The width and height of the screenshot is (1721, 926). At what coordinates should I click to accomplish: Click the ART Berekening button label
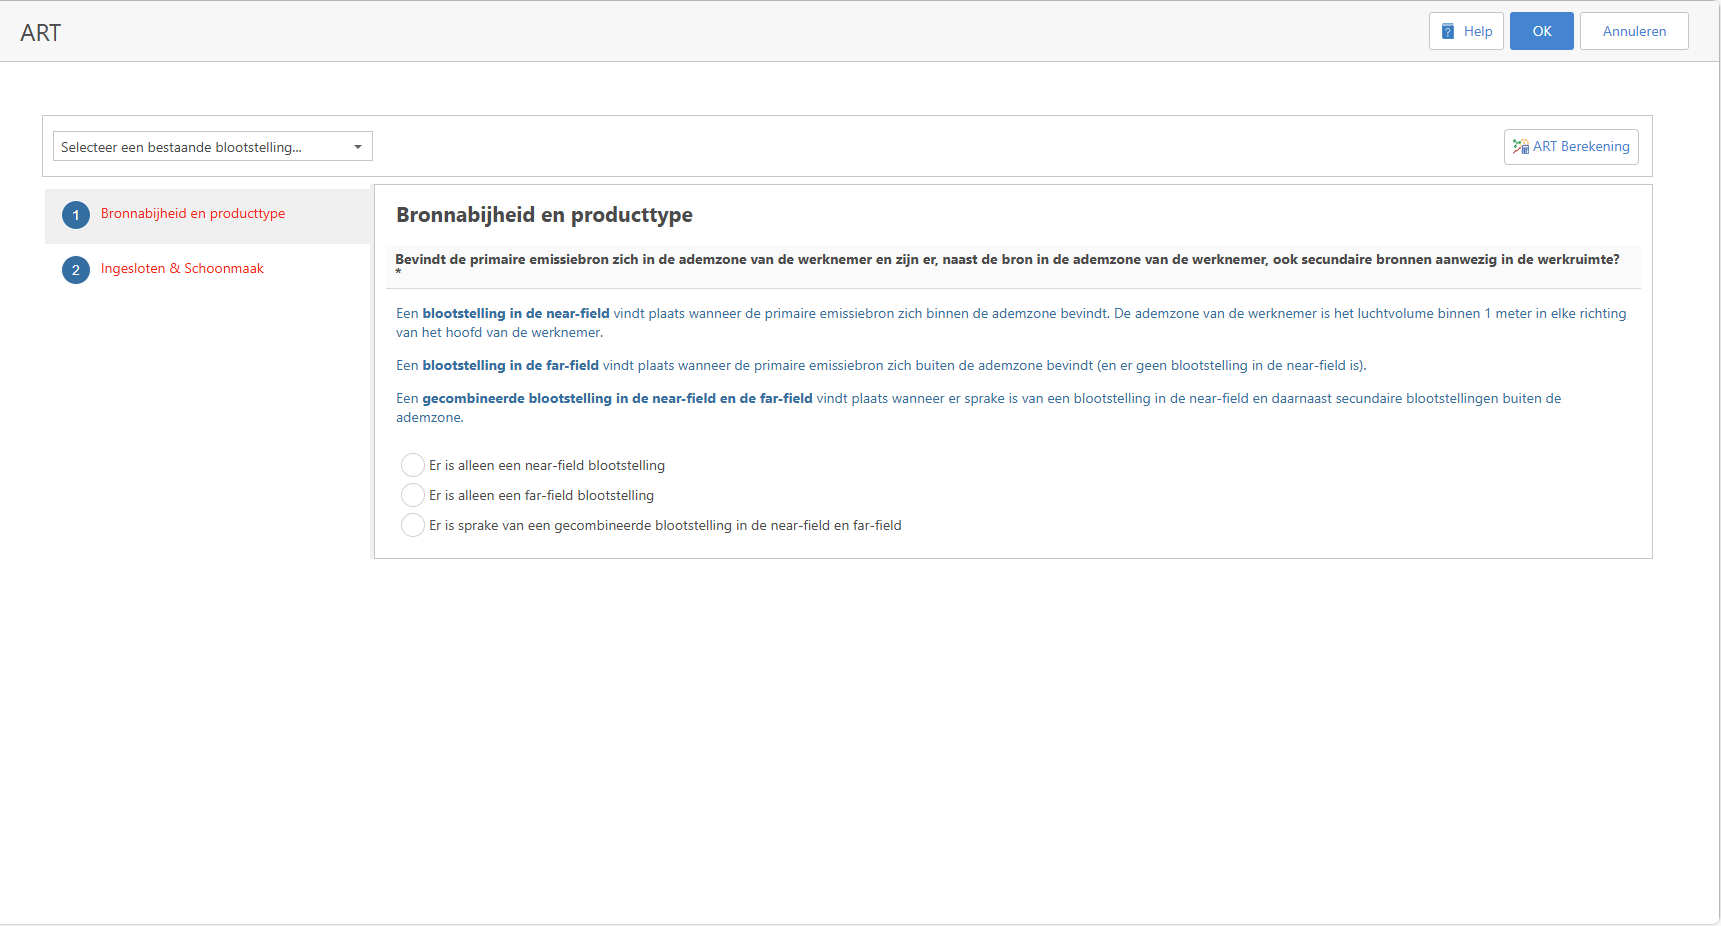coord(1581,147)
